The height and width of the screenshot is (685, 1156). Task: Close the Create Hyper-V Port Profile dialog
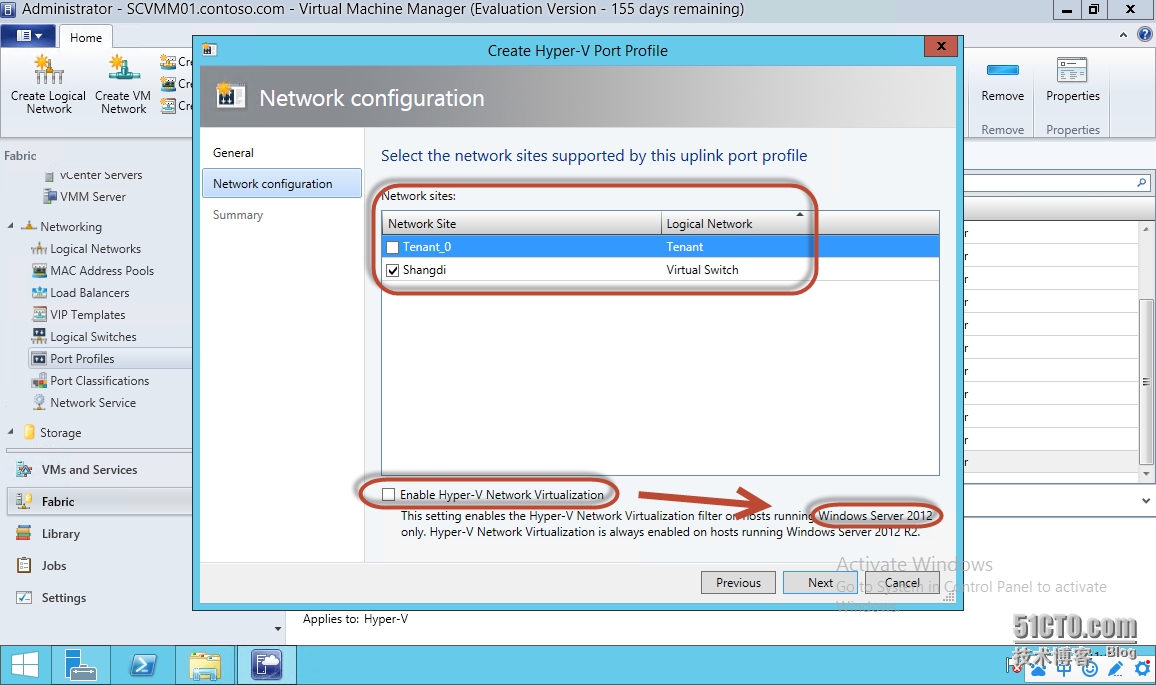point(941,46)
